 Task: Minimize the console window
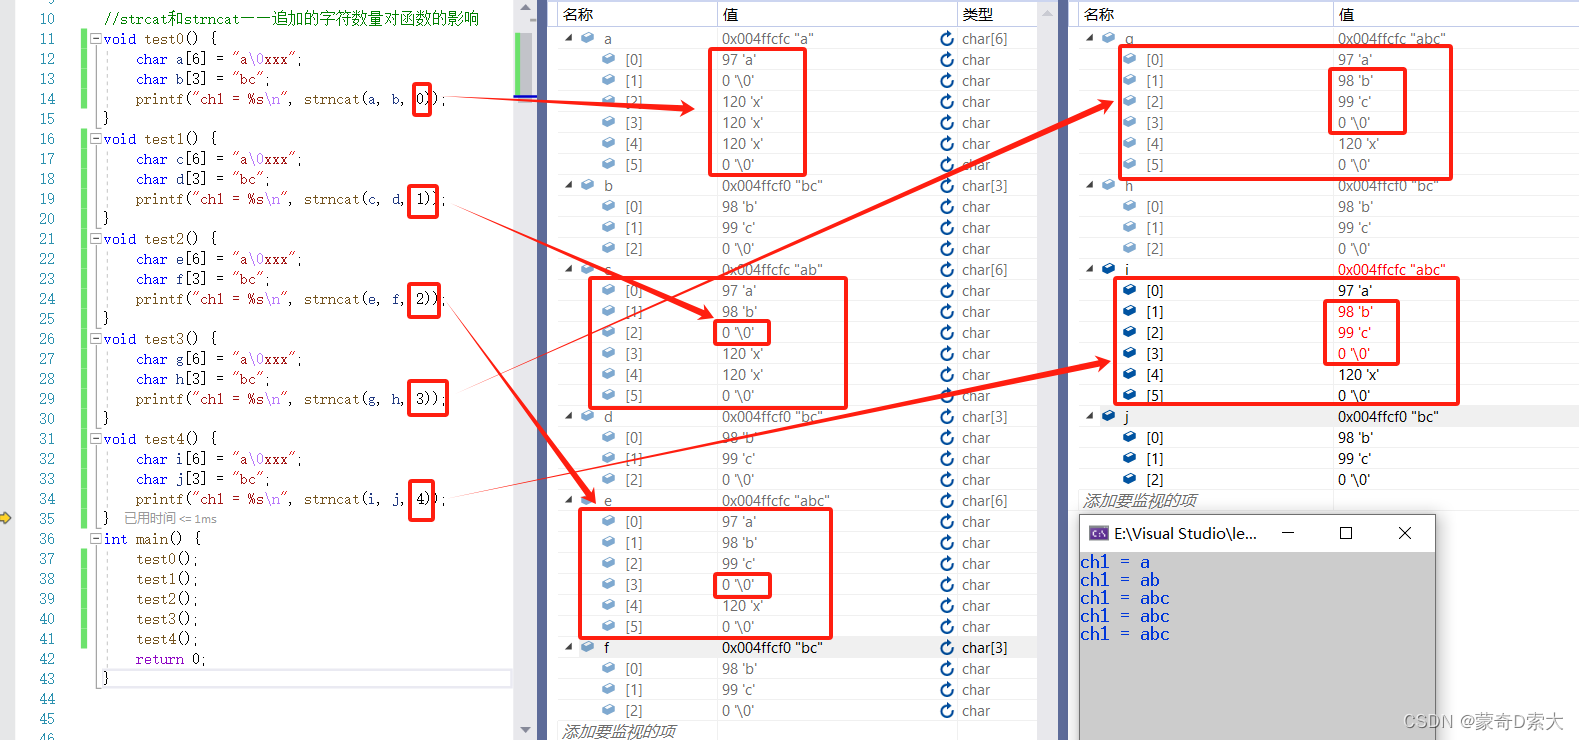coord(1288,533)
